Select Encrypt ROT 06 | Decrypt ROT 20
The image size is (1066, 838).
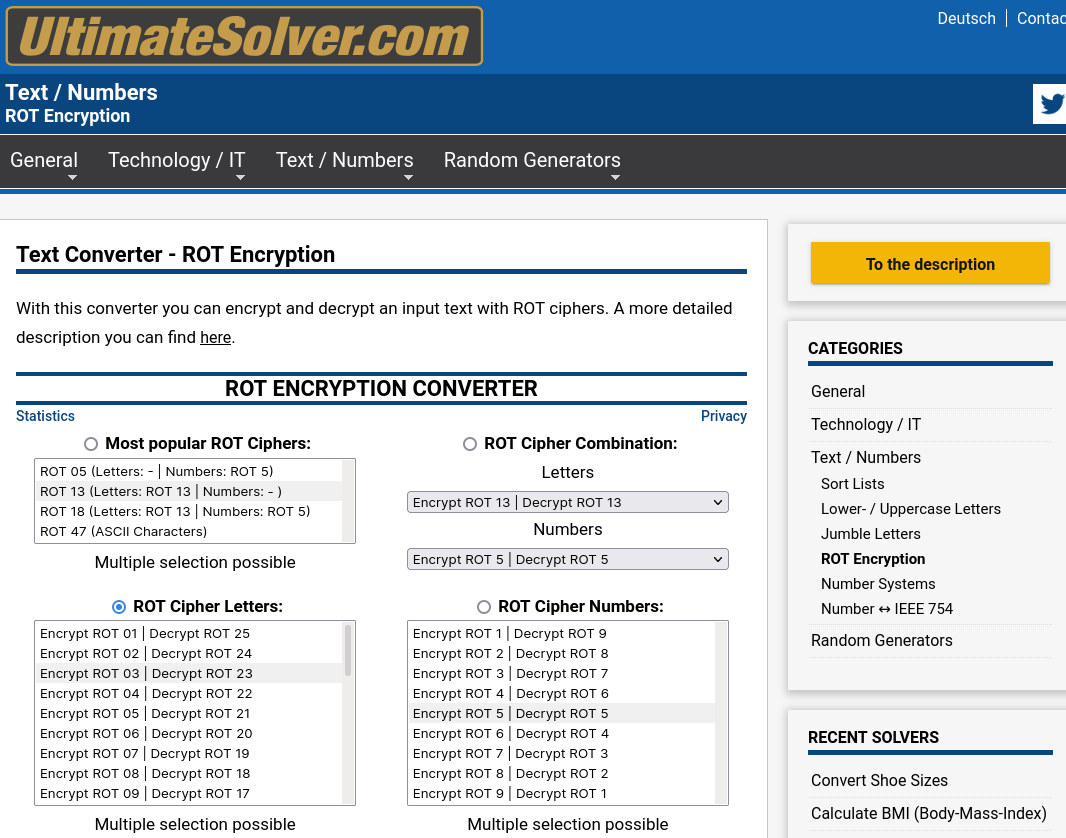point(188,734)
